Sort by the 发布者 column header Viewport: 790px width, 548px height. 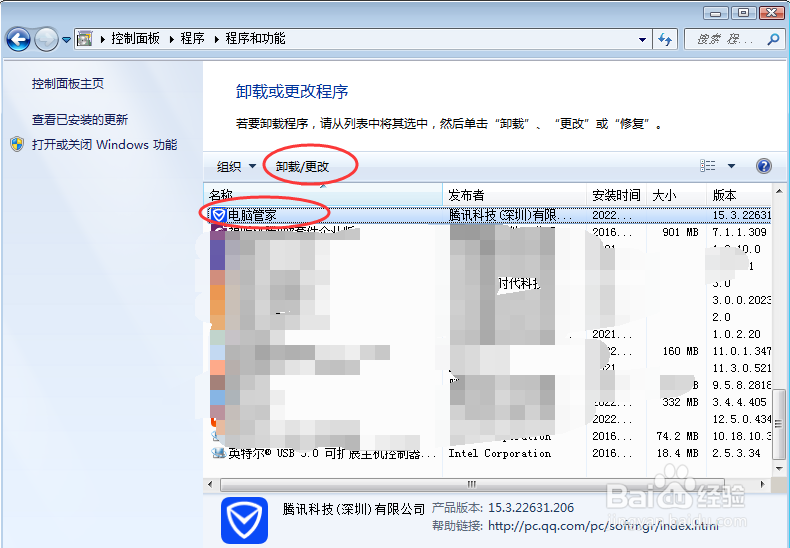514,195
